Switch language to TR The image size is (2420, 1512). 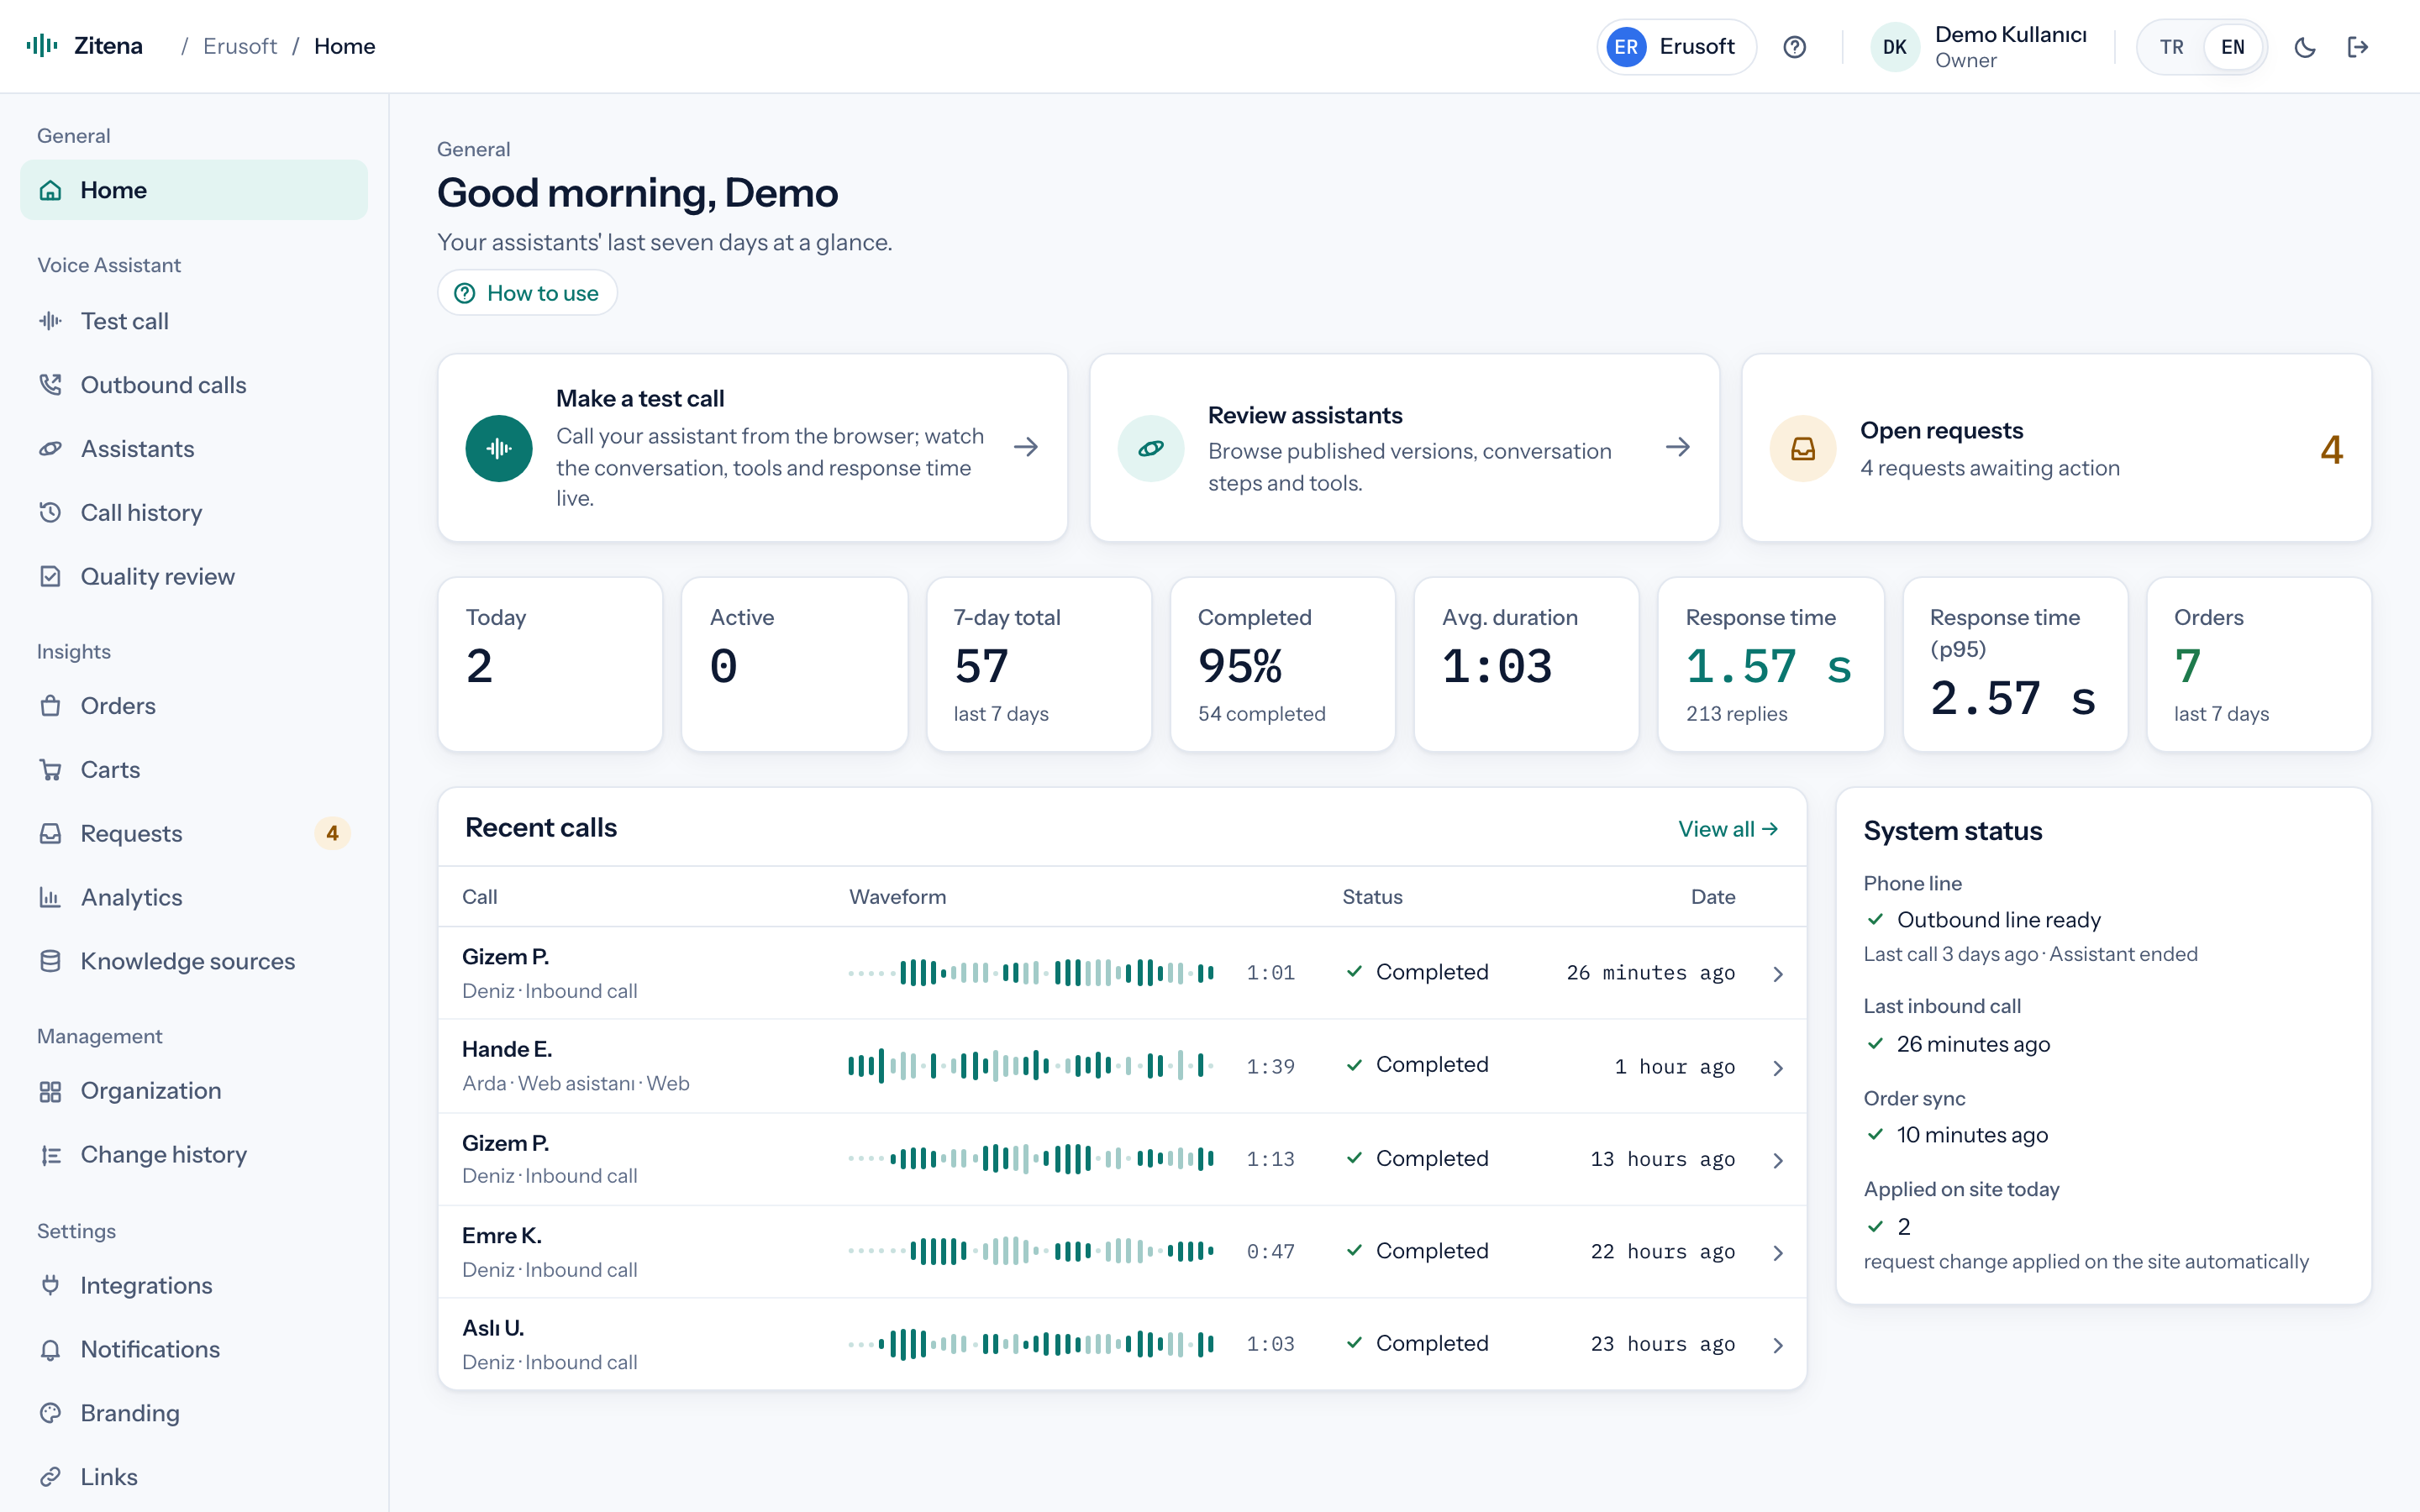(x=2171, y=47)
